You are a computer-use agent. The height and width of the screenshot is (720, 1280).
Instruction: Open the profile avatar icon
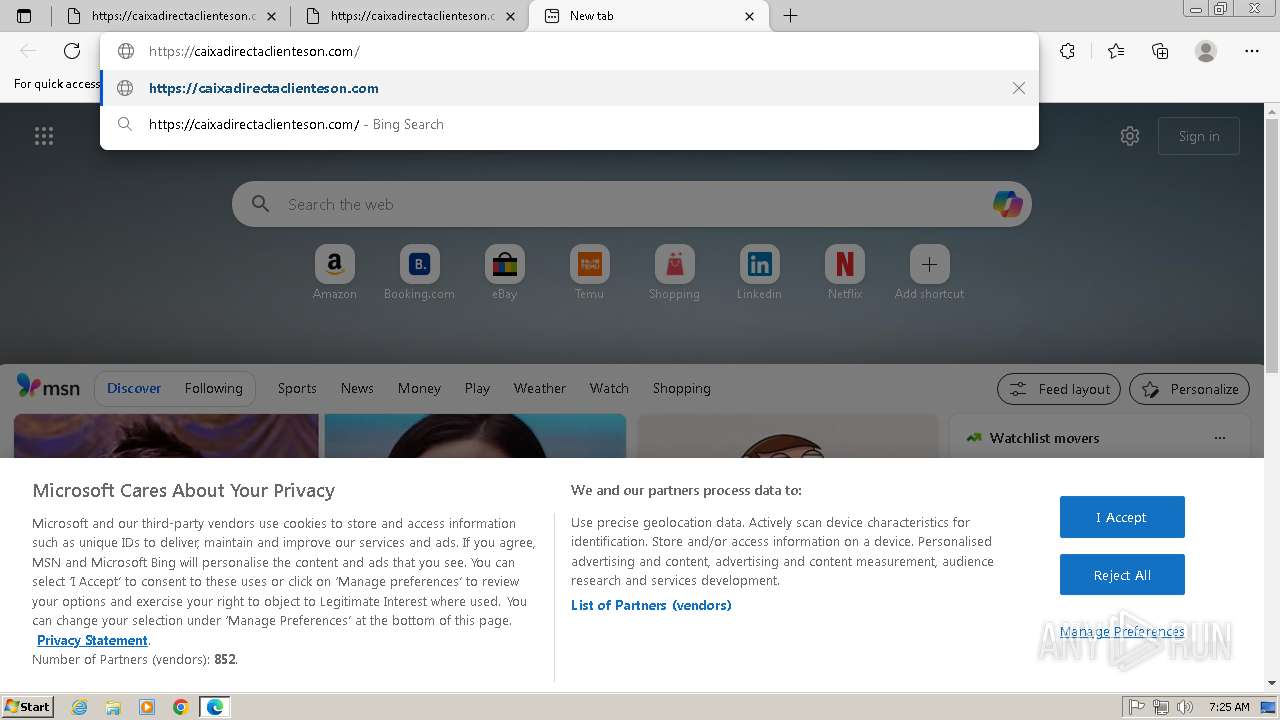pyautogui.click(x=1206, y=51)
